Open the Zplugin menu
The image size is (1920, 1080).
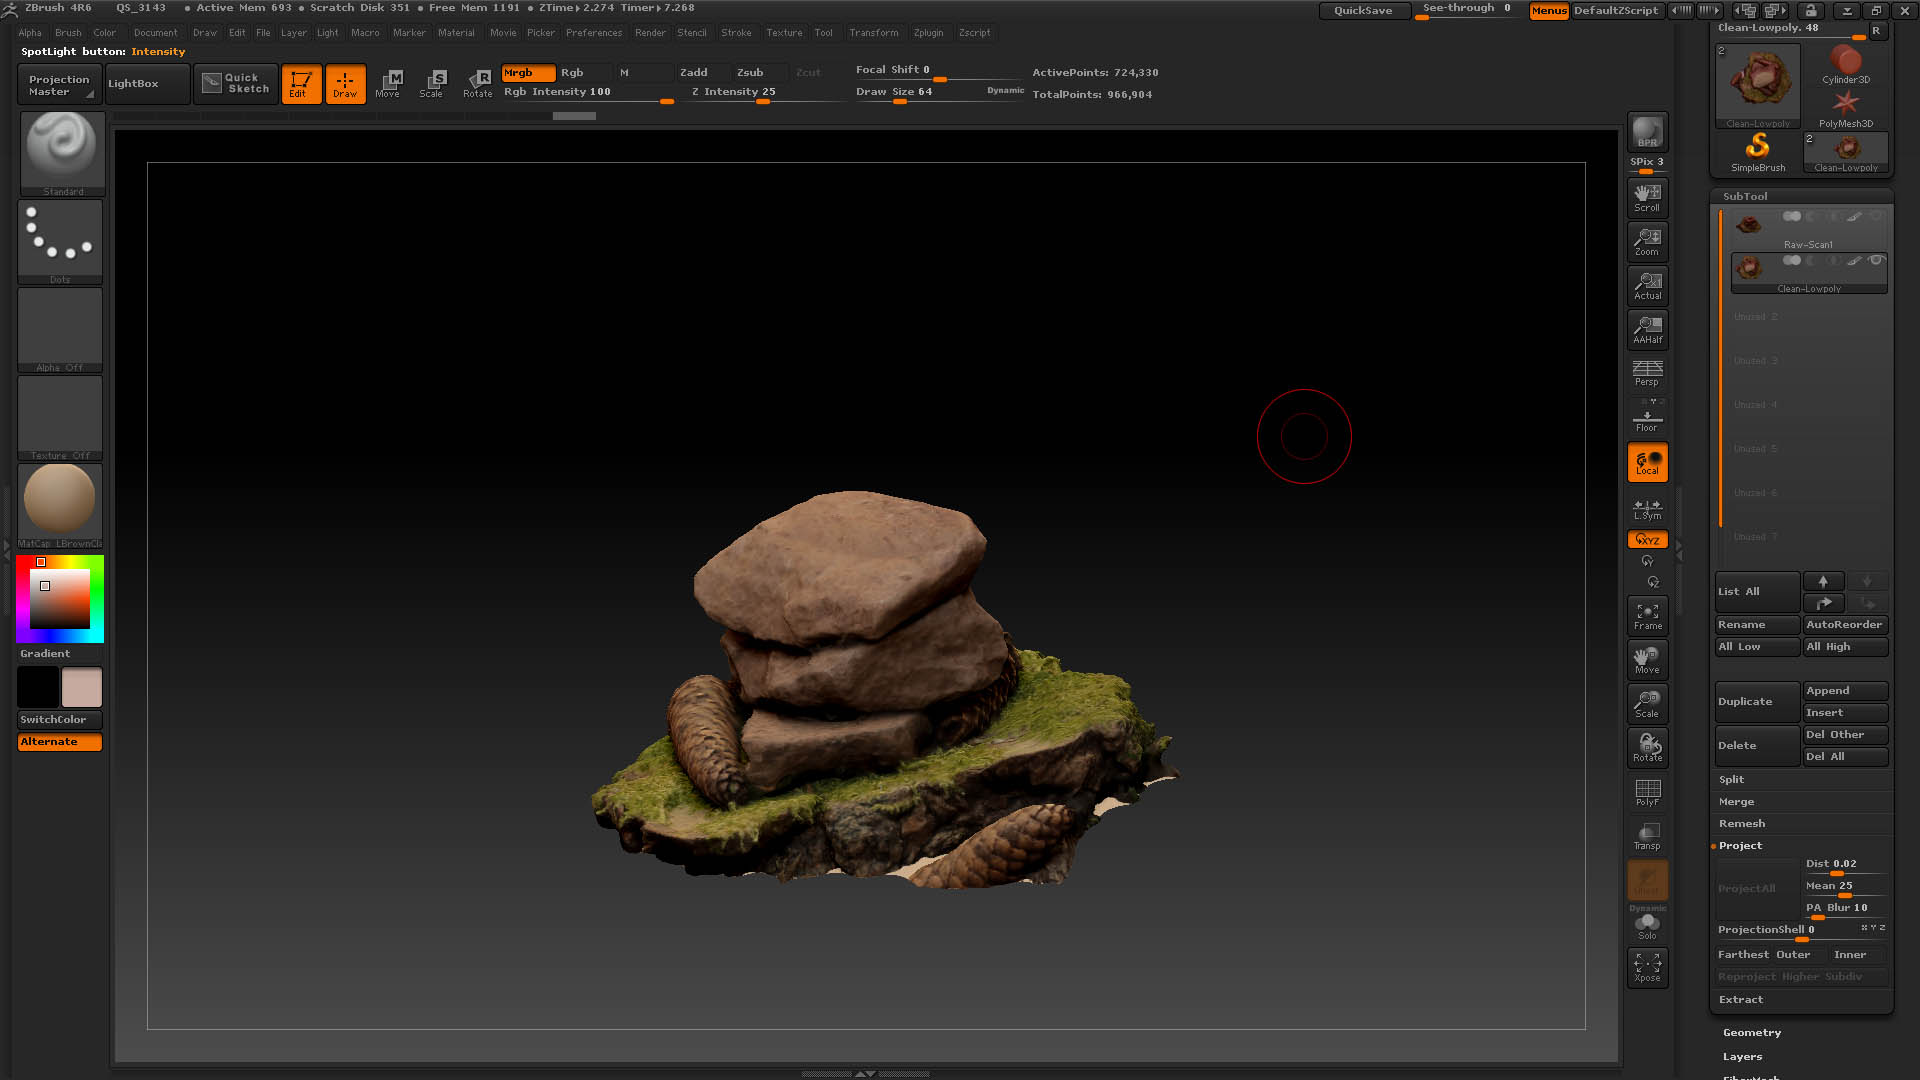928,32
